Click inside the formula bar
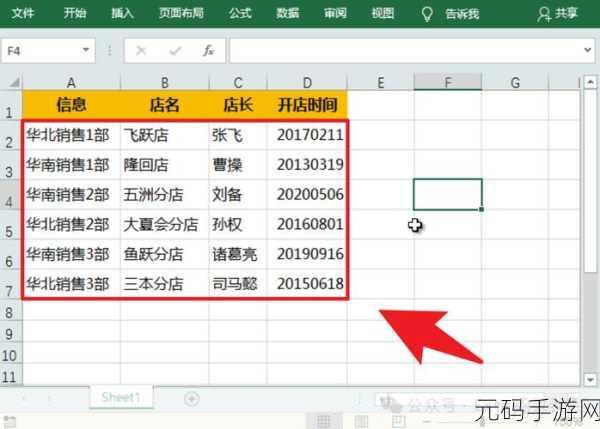 pyautogui.click(x=406, y=51)
